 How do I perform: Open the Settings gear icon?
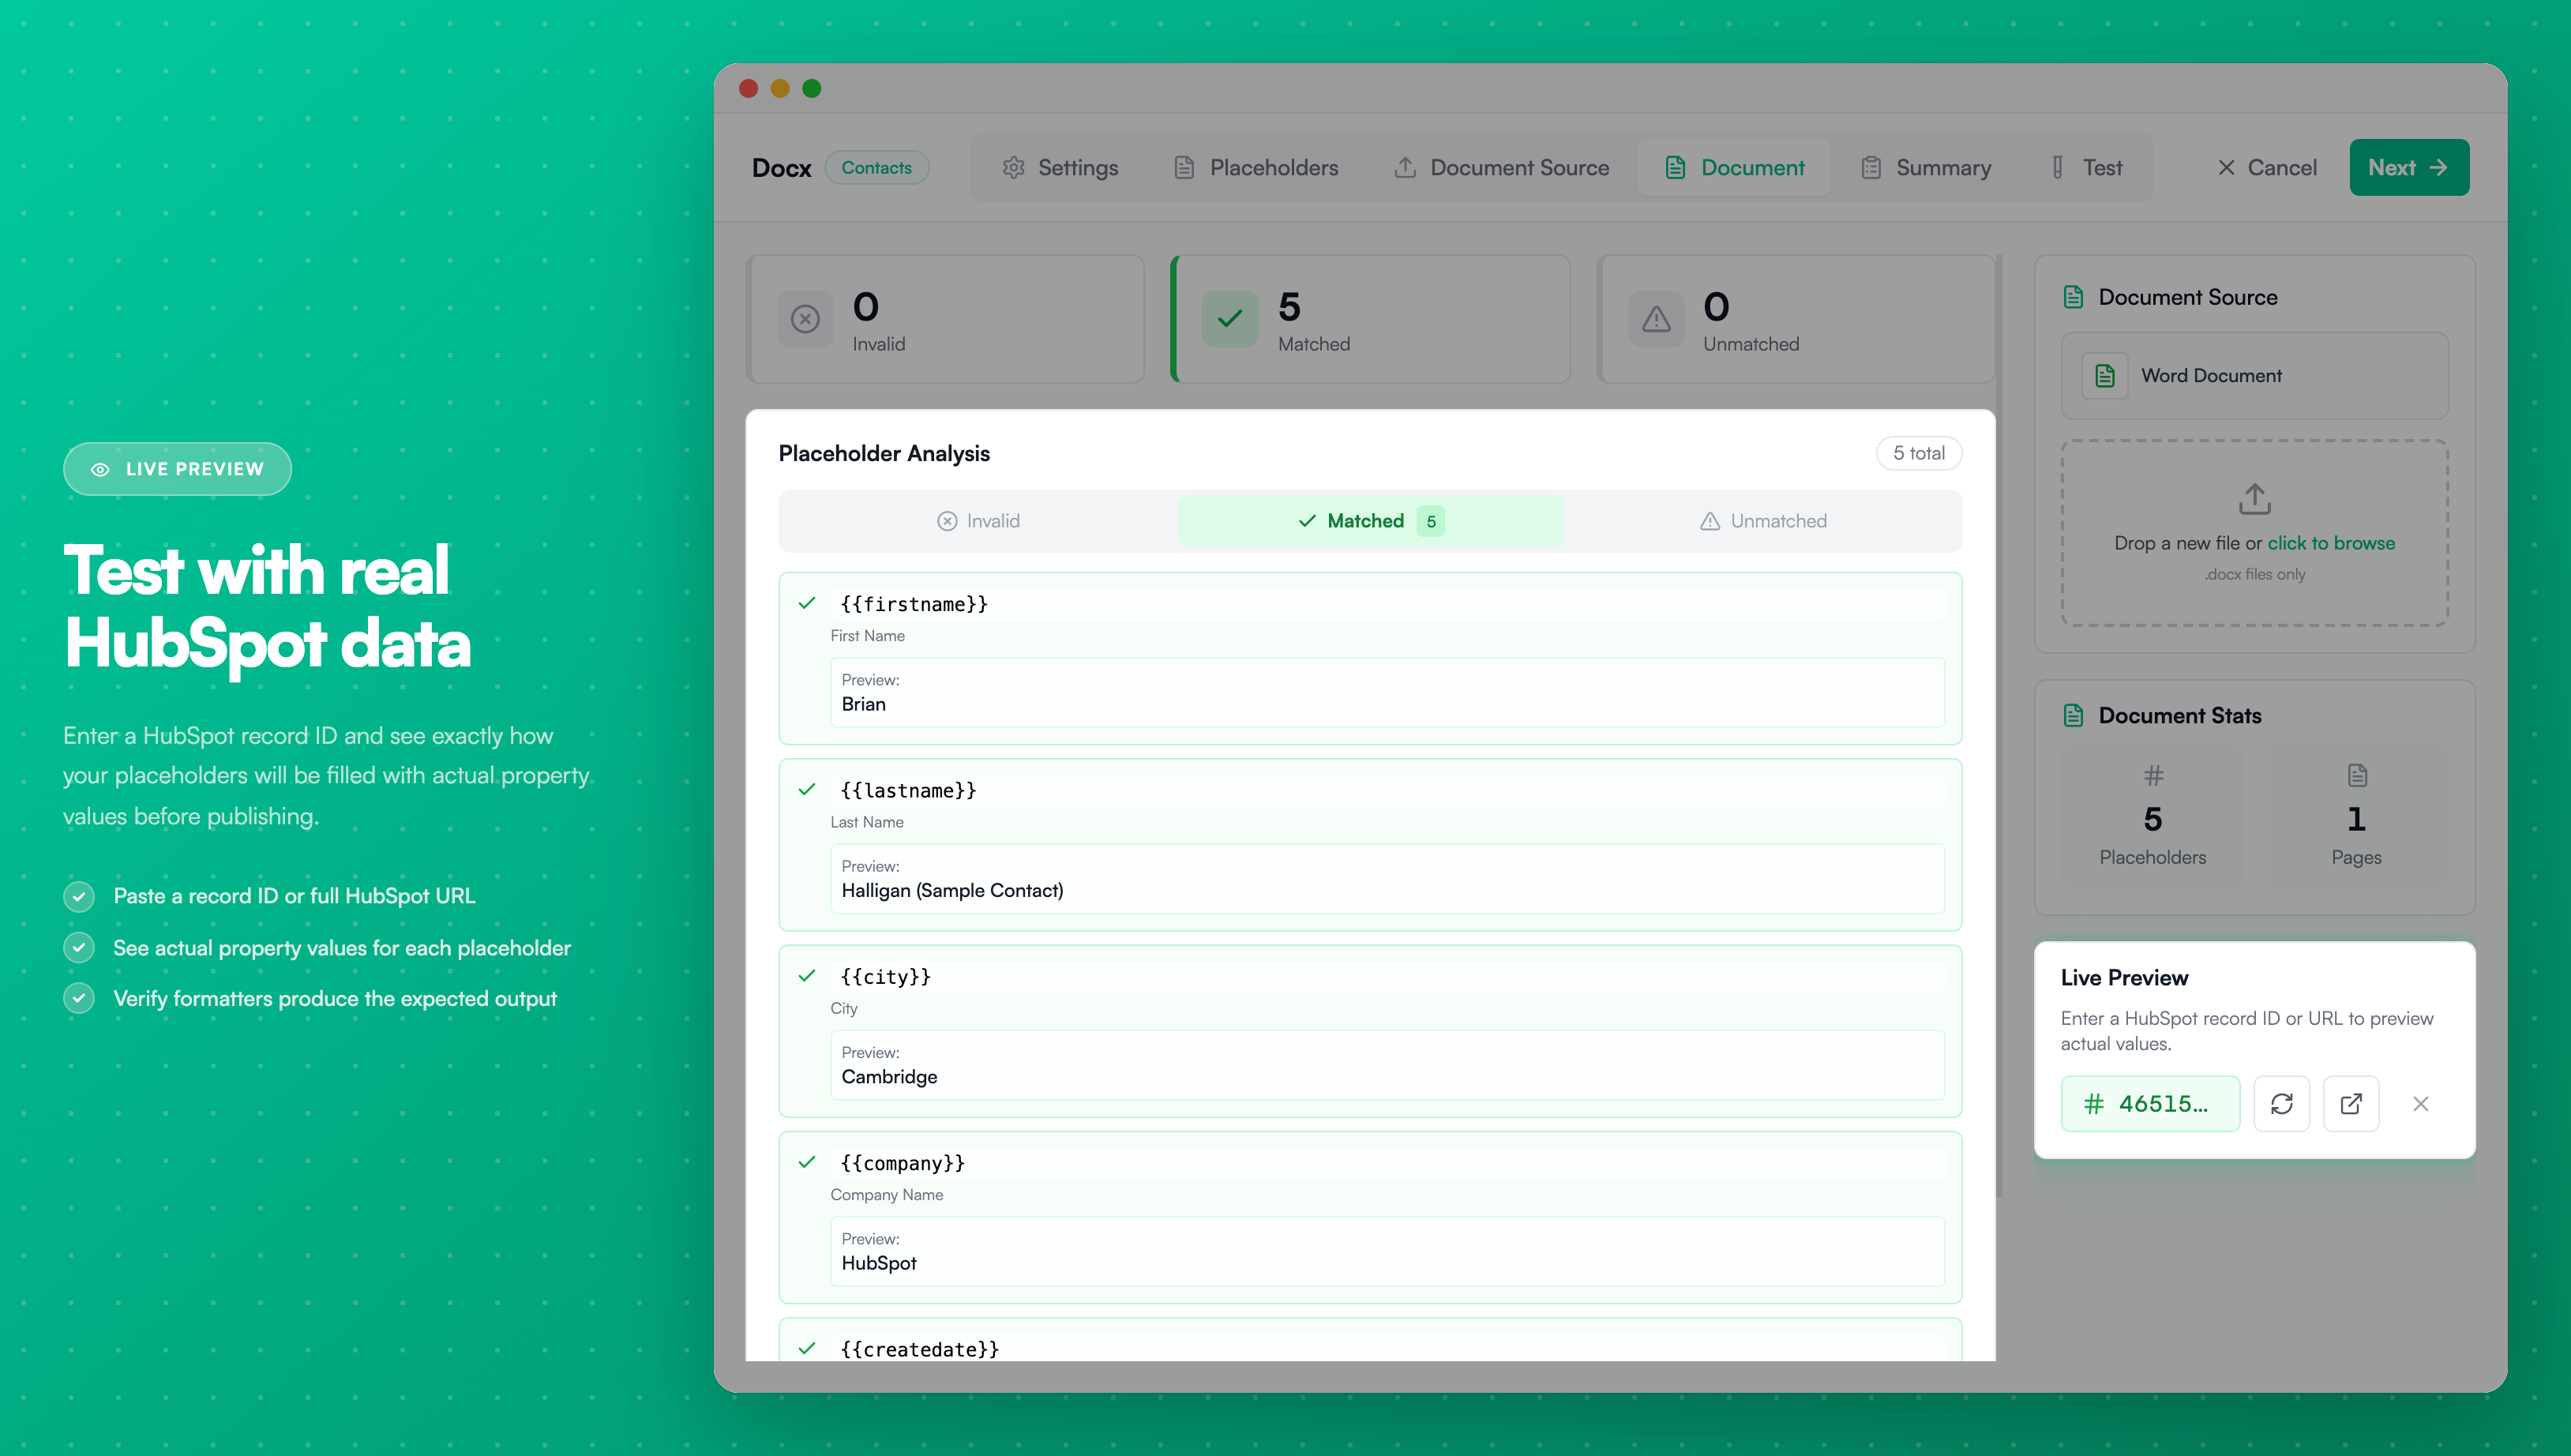1013,167
